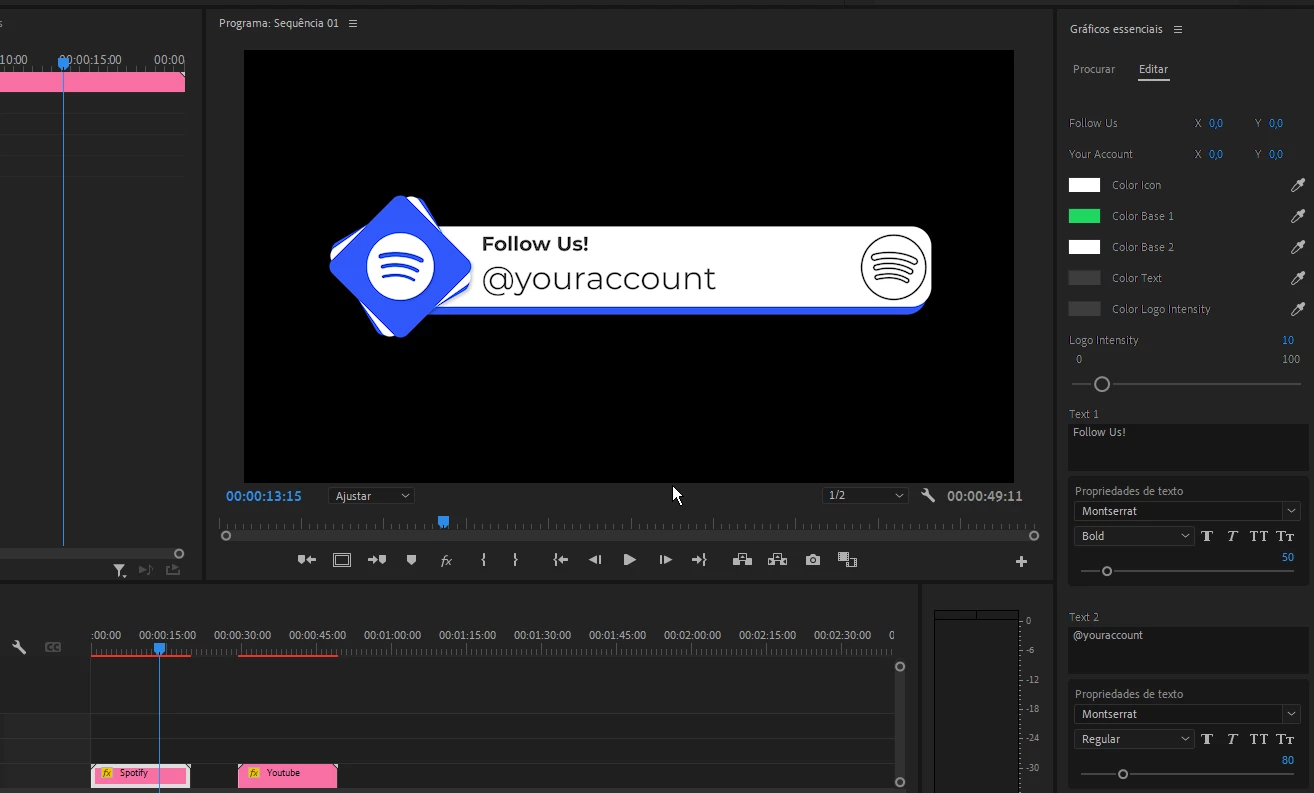Open Ajustar zoom level dropdown

pyautogui.click(x=371, y=496)
